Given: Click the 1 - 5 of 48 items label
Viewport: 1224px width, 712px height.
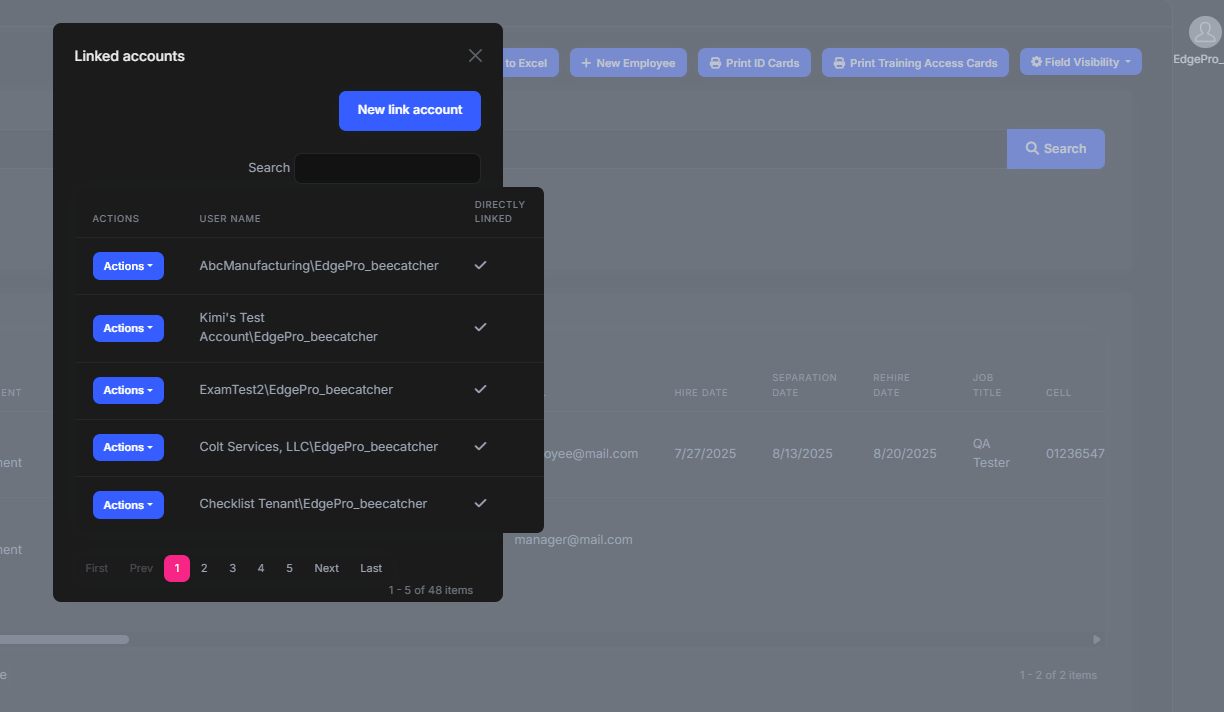Looking at the screenshot, I should click(431, 590).
